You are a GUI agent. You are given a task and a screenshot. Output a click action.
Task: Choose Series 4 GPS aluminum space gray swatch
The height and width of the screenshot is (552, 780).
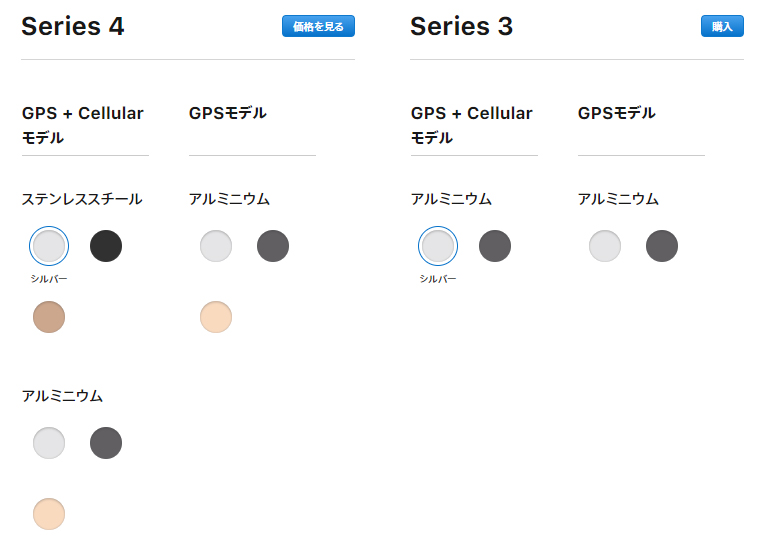click(273, 246)
